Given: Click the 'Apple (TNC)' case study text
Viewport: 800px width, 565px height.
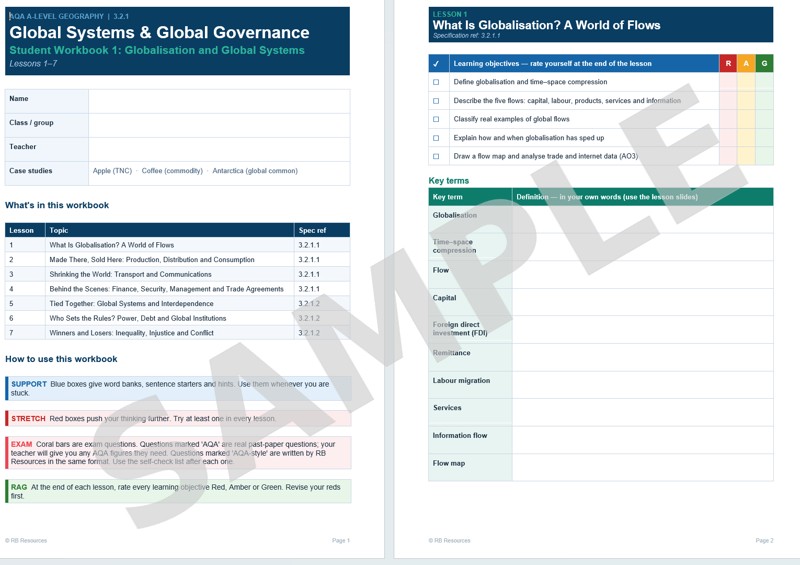Looking at the screenshot, I should 112,171.
